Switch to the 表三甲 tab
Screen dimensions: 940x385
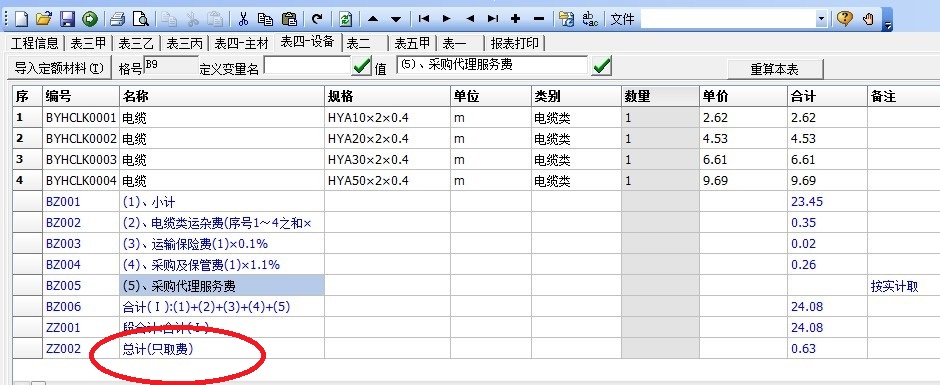pyautogui.click(x=88, y=43)
